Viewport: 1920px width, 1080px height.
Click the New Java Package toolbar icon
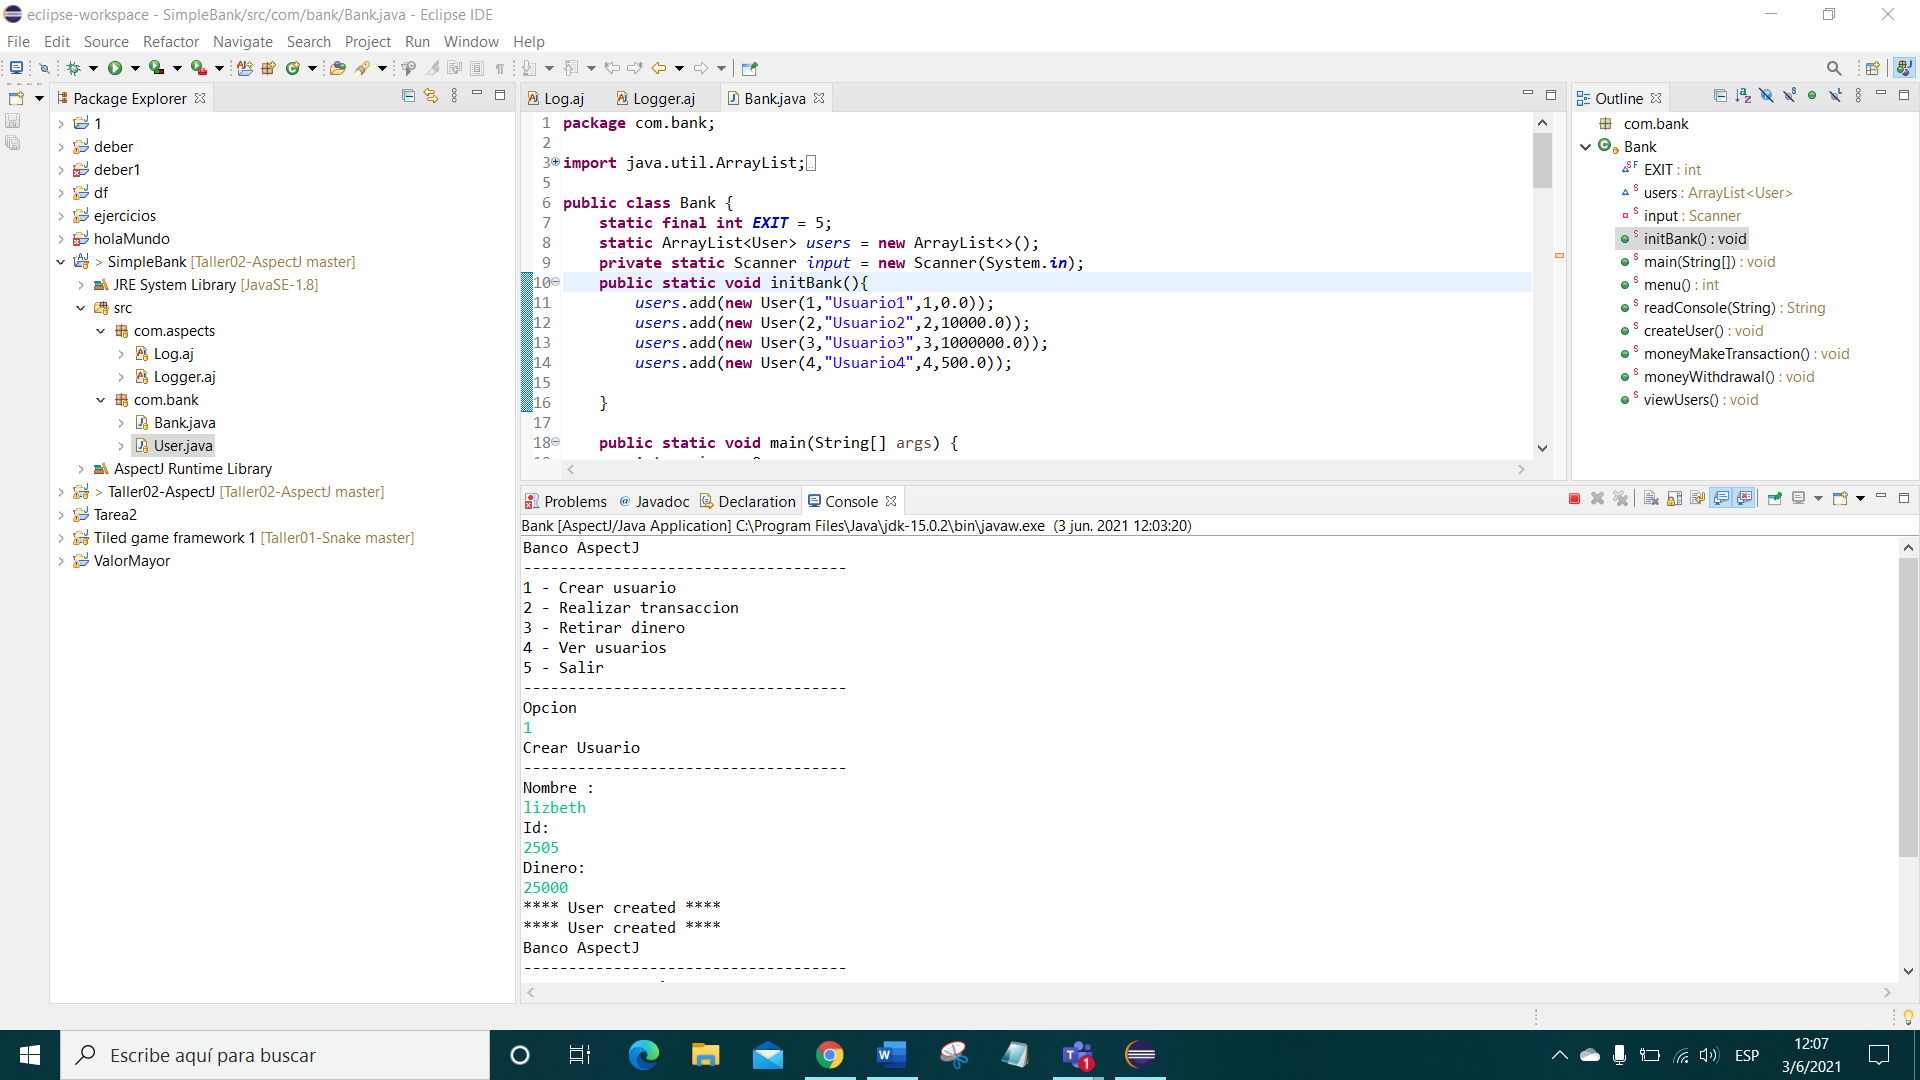268,68
